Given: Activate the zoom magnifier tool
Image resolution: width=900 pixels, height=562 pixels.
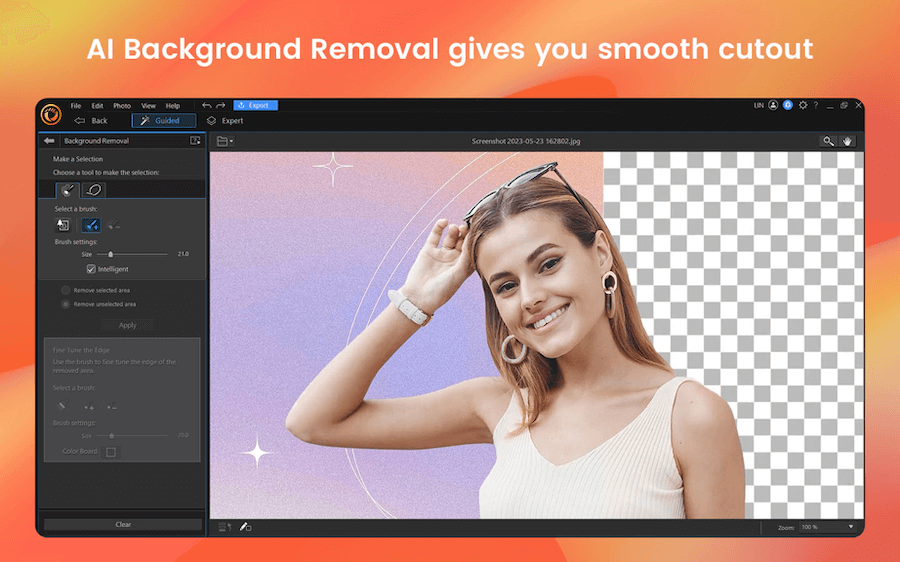Looking at the screenshot, I should 828,141.
